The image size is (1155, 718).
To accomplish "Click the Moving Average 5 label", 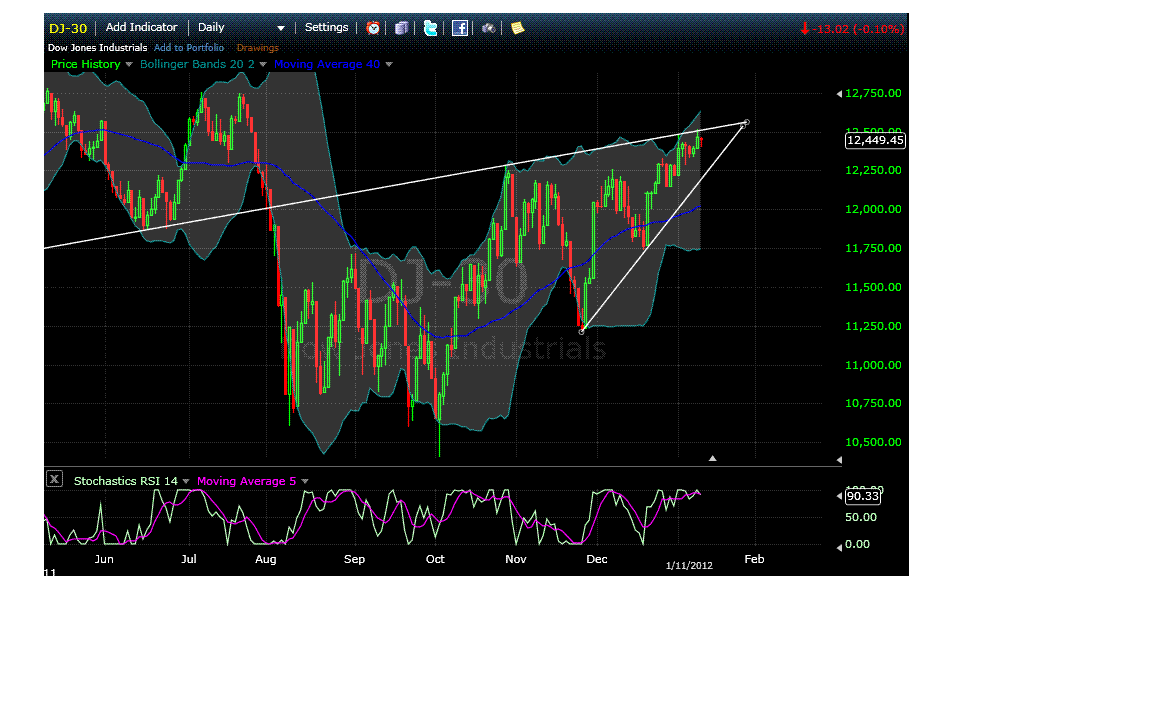I will [x=246, y=481].
